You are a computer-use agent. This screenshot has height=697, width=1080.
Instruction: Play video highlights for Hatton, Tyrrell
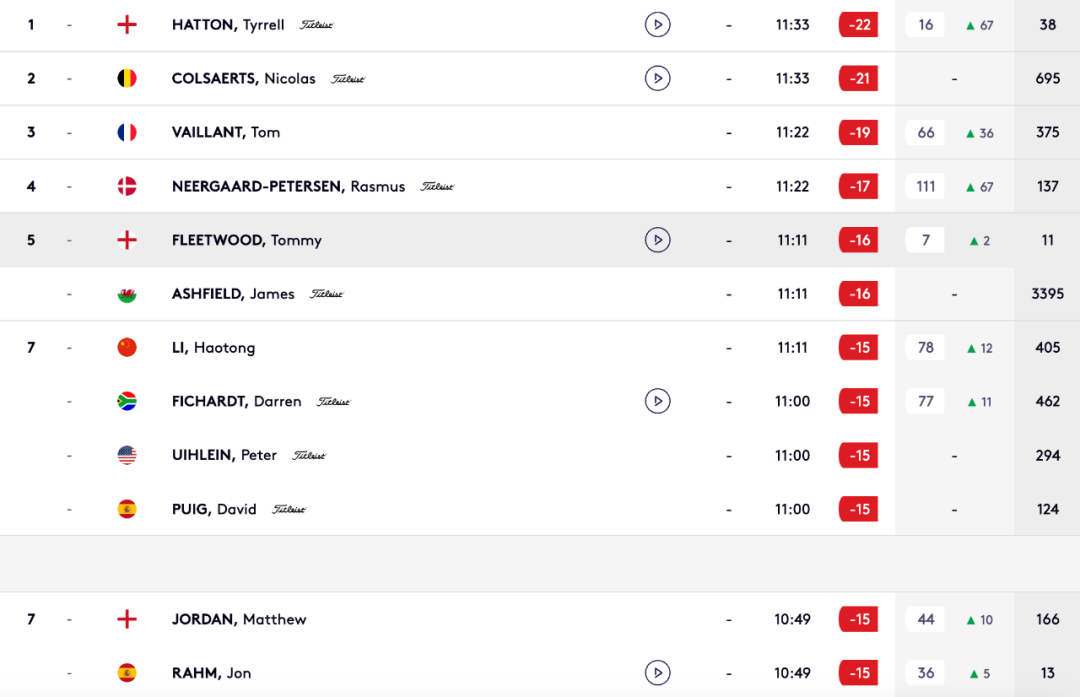657,24
